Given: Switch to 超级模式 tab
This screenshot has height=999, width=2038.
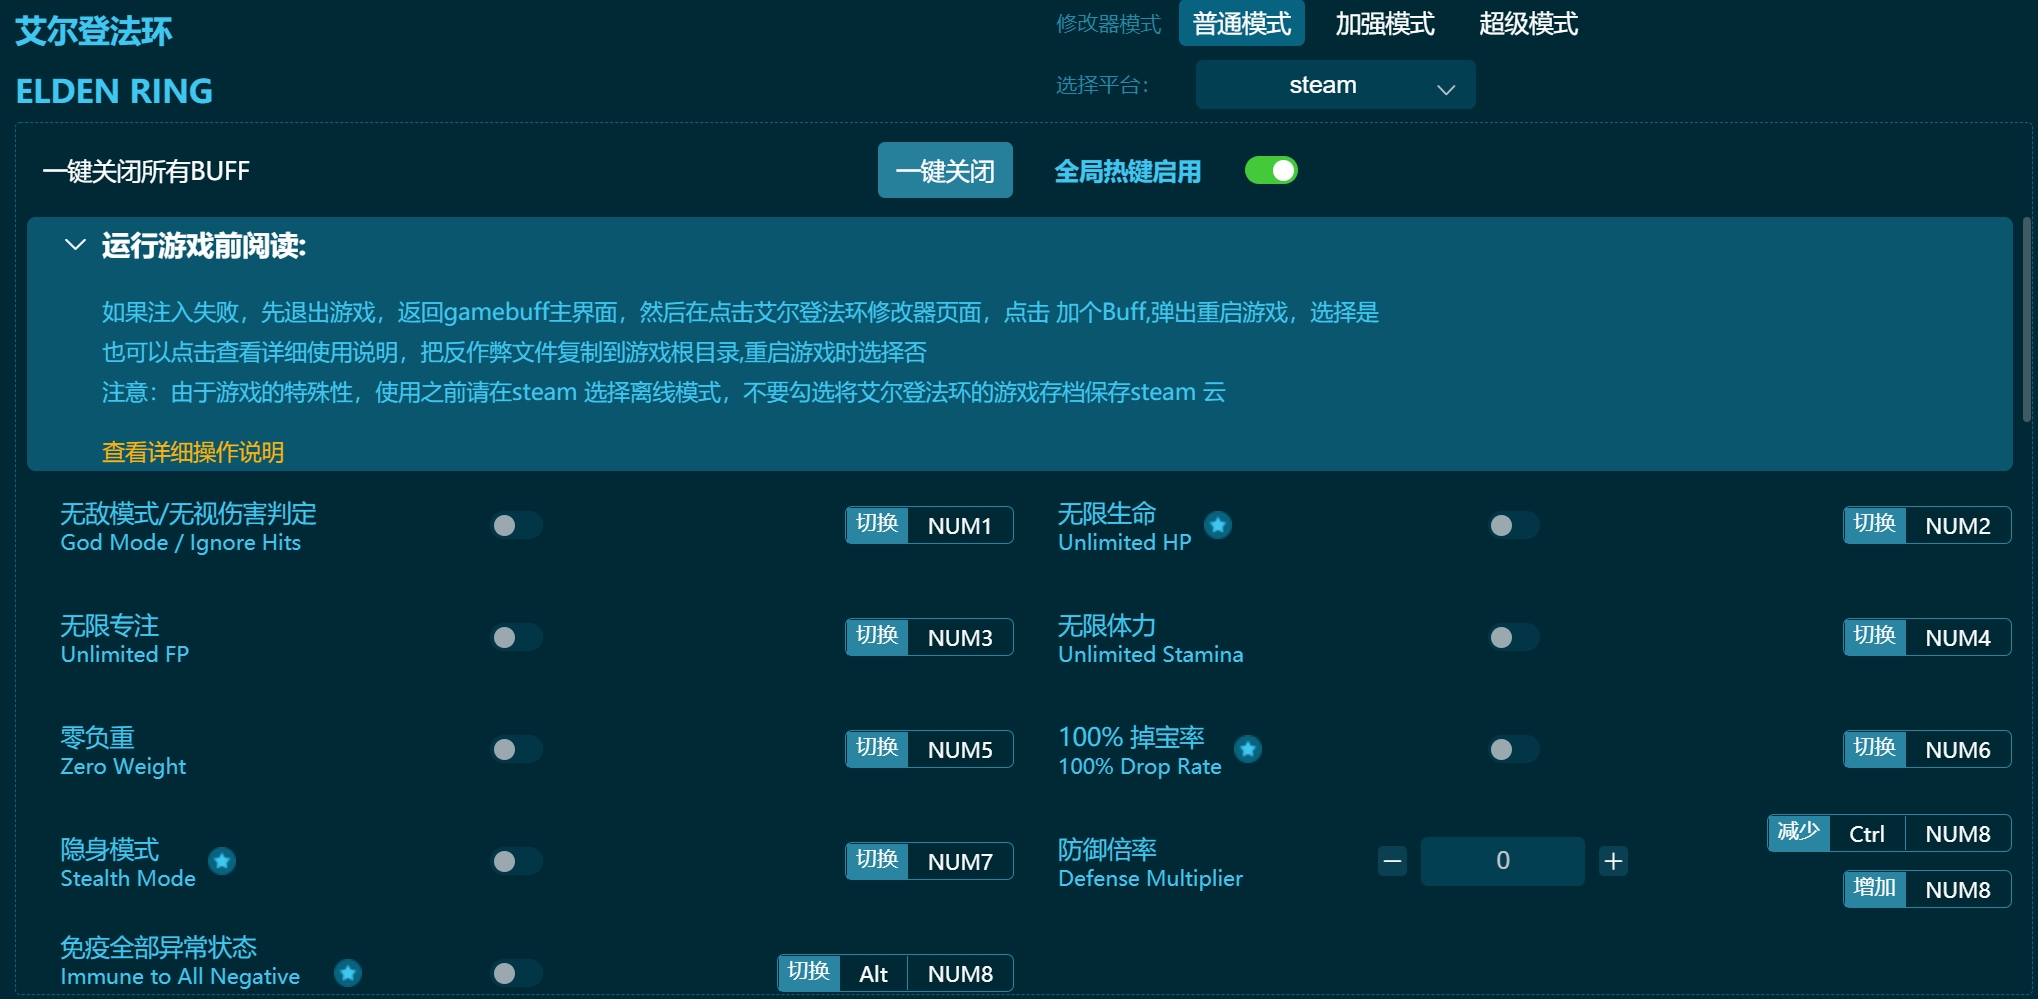Looking at the screenshot, I should (1528, 24).
